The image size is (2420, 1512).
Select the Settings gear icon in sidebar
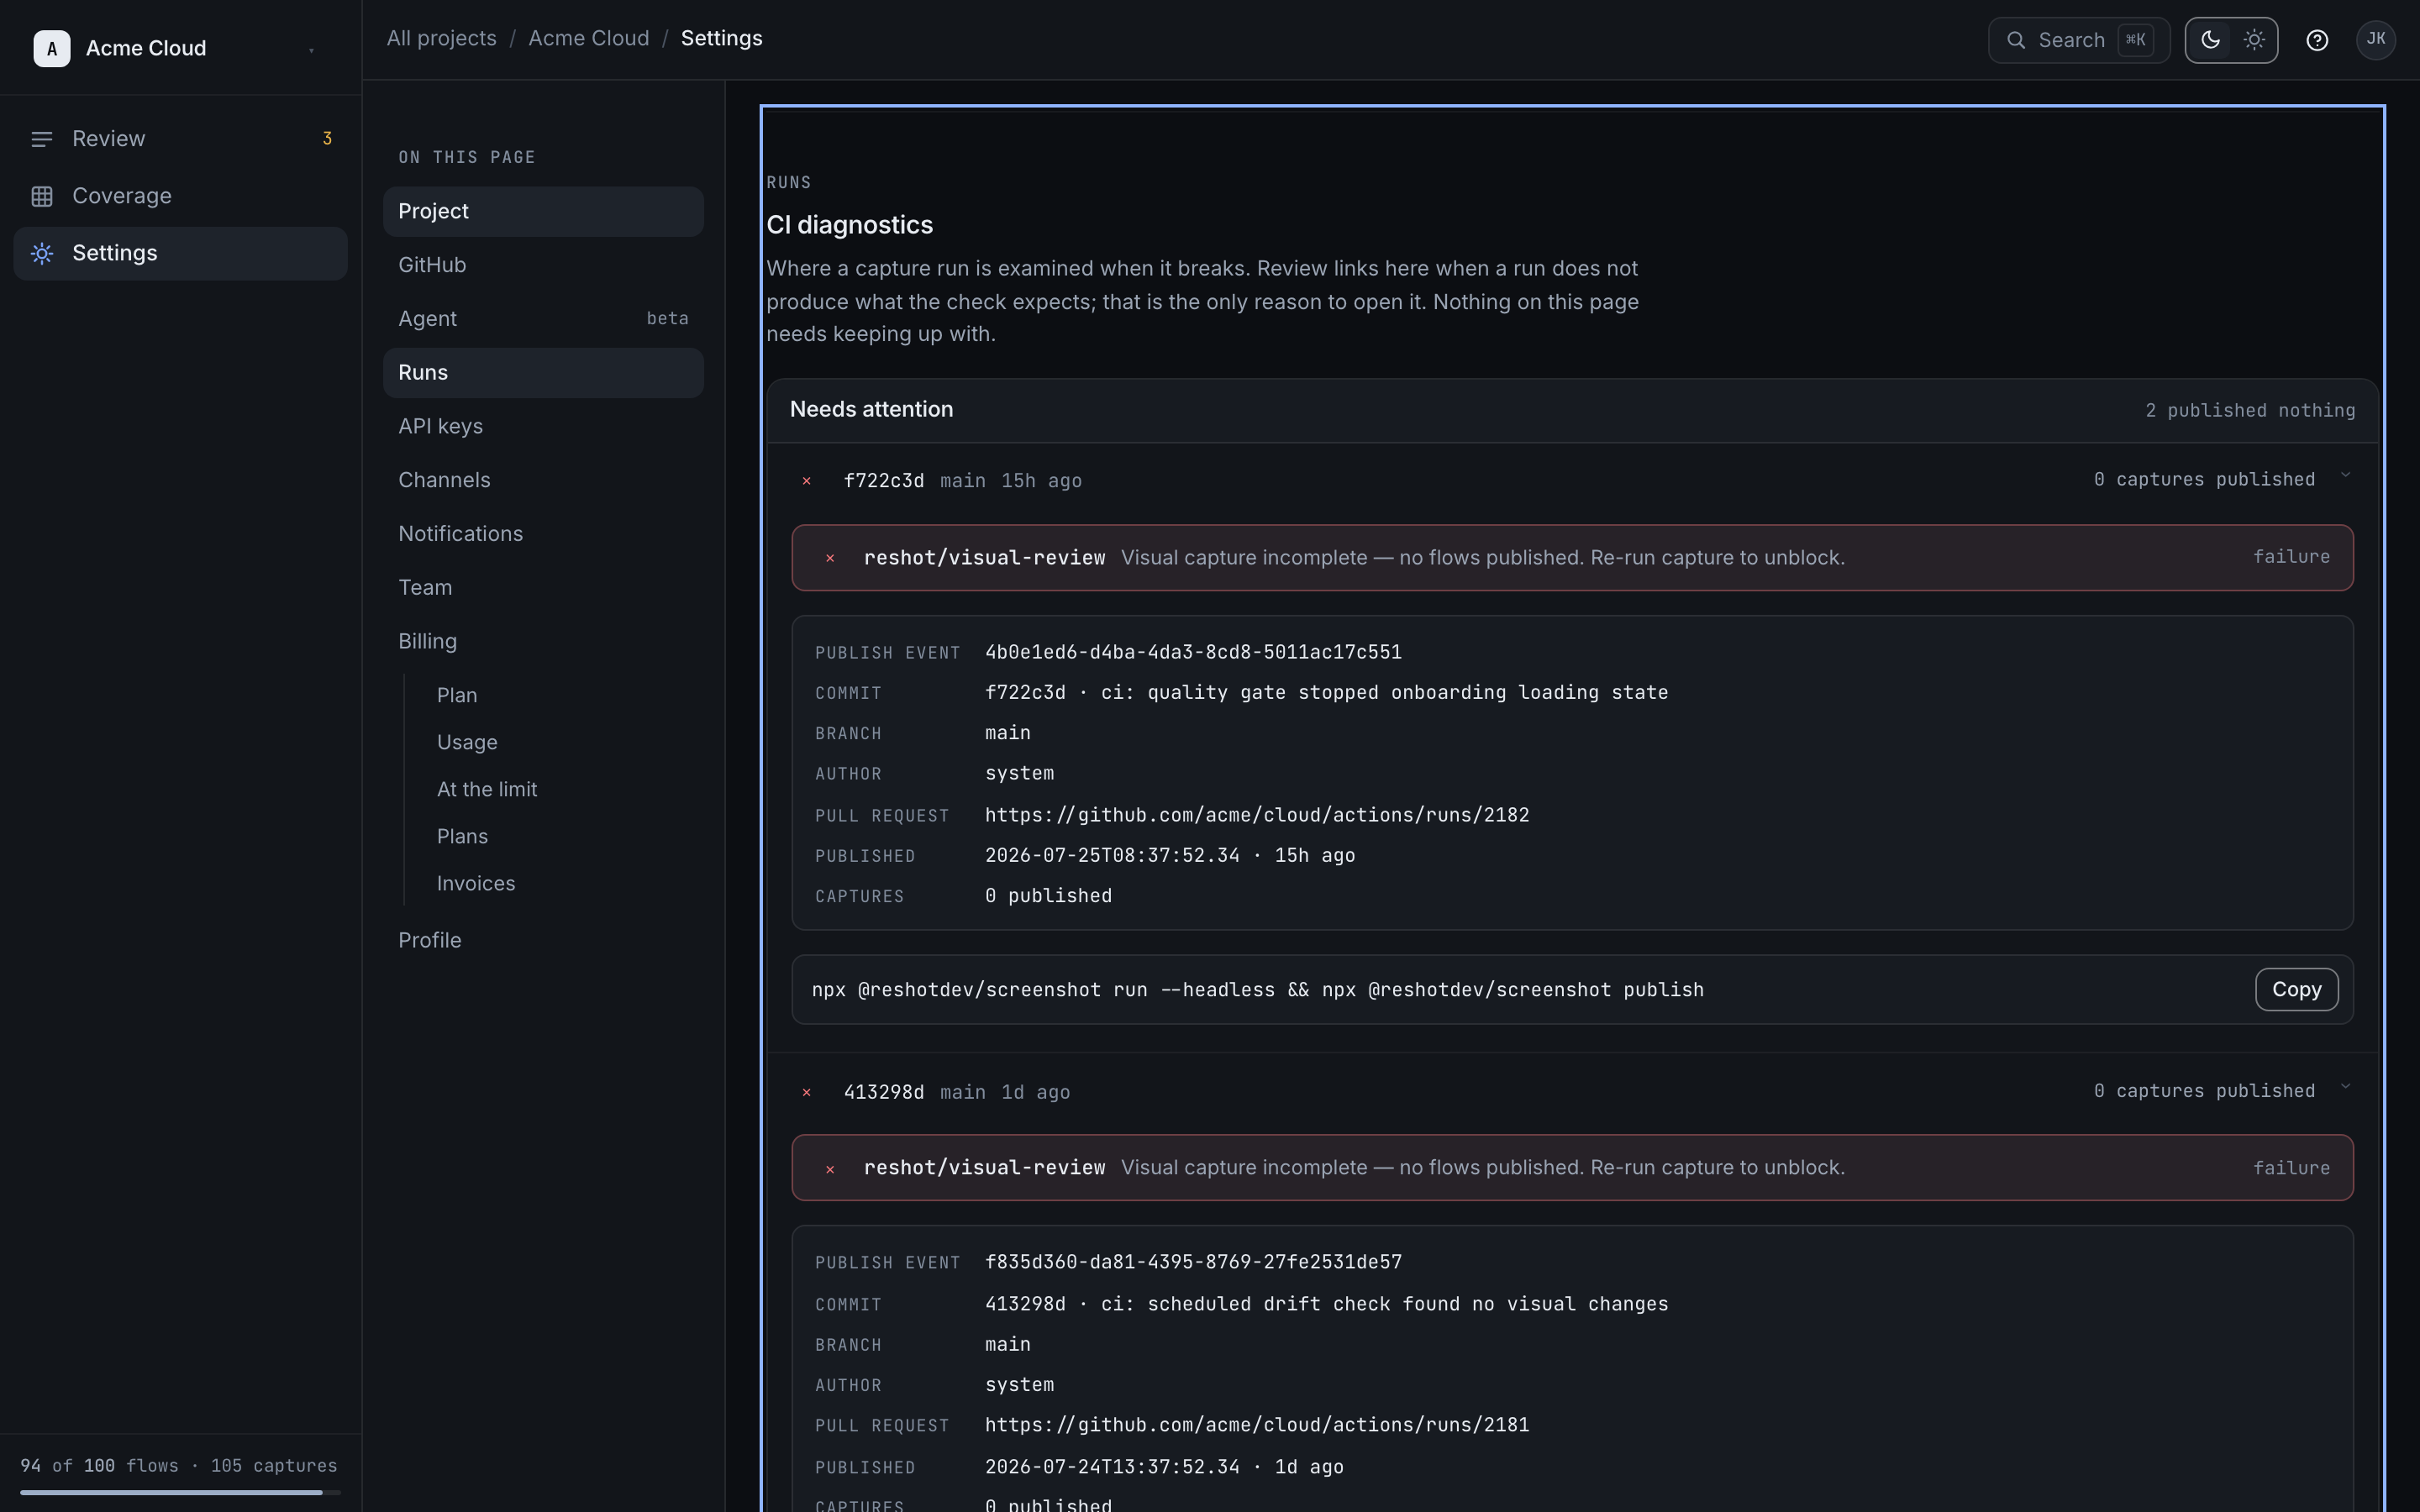[42, 253]
